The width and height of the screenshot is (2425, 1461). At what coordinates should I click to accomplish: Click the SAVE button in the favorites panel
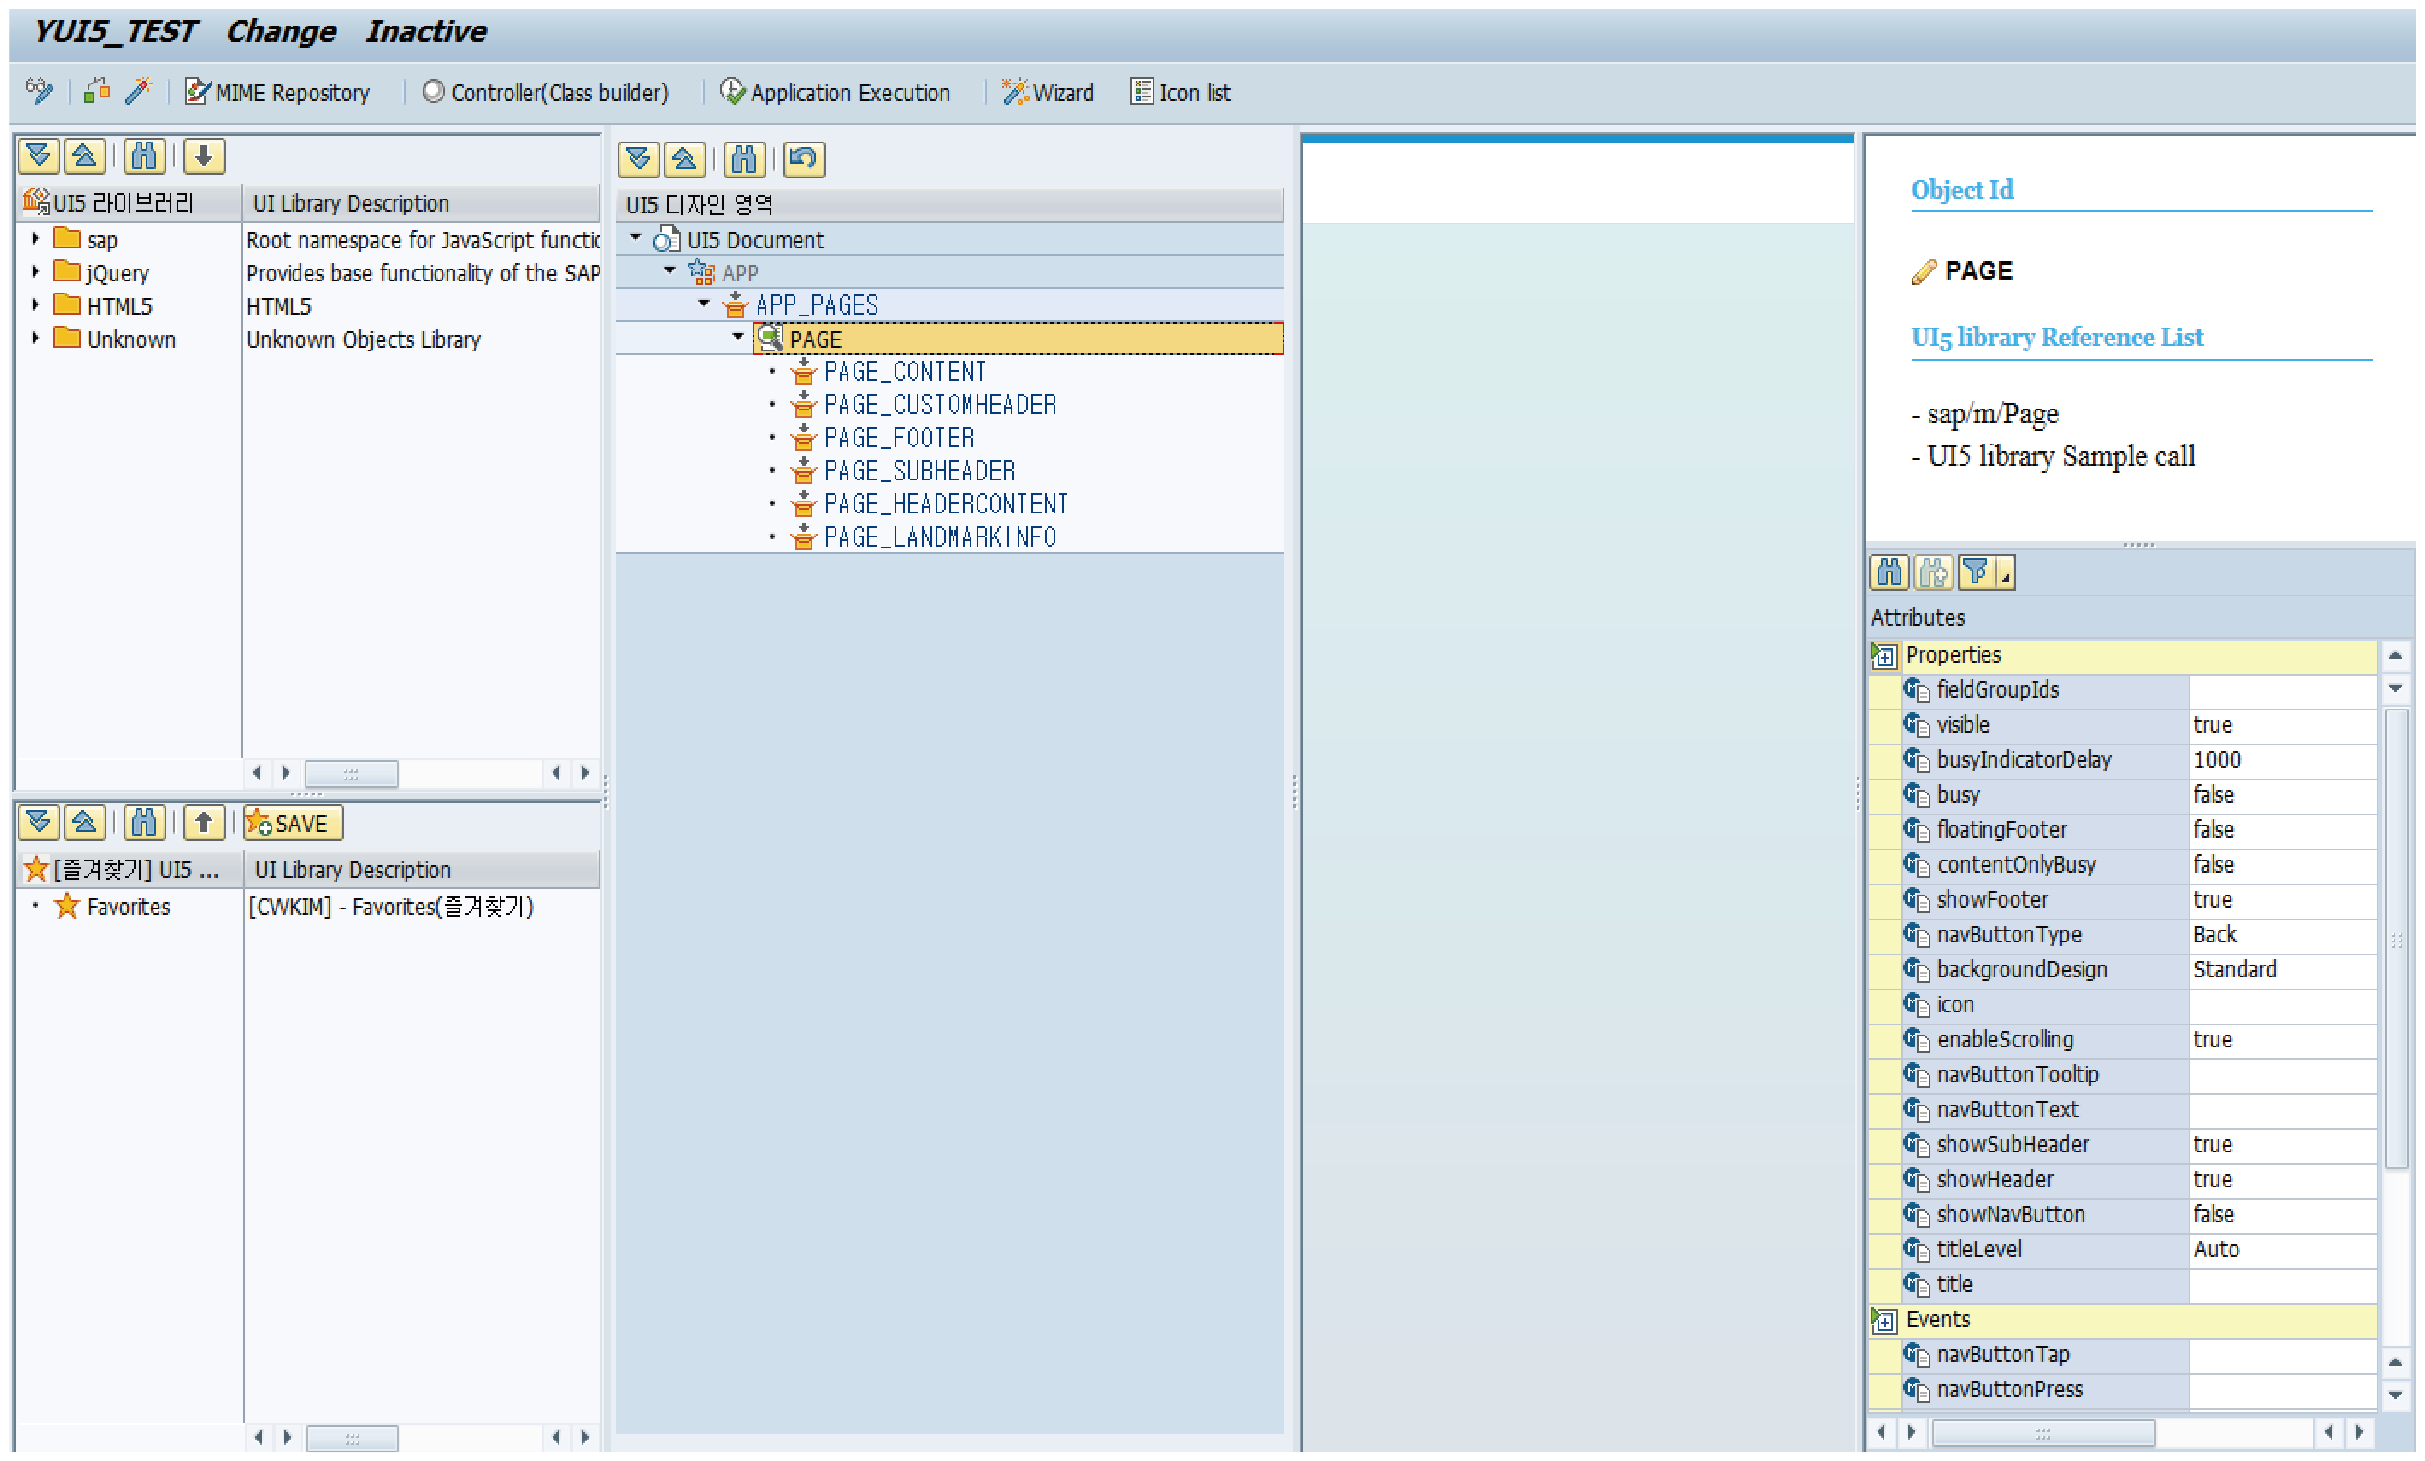292,823
